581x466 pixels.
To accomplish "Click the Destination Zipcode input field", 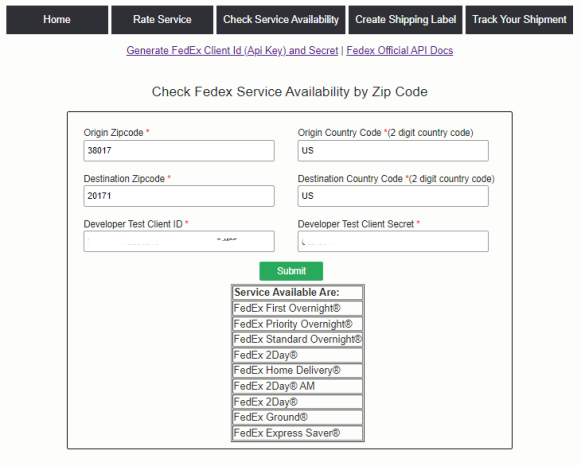I will click(x=179, y=196).
